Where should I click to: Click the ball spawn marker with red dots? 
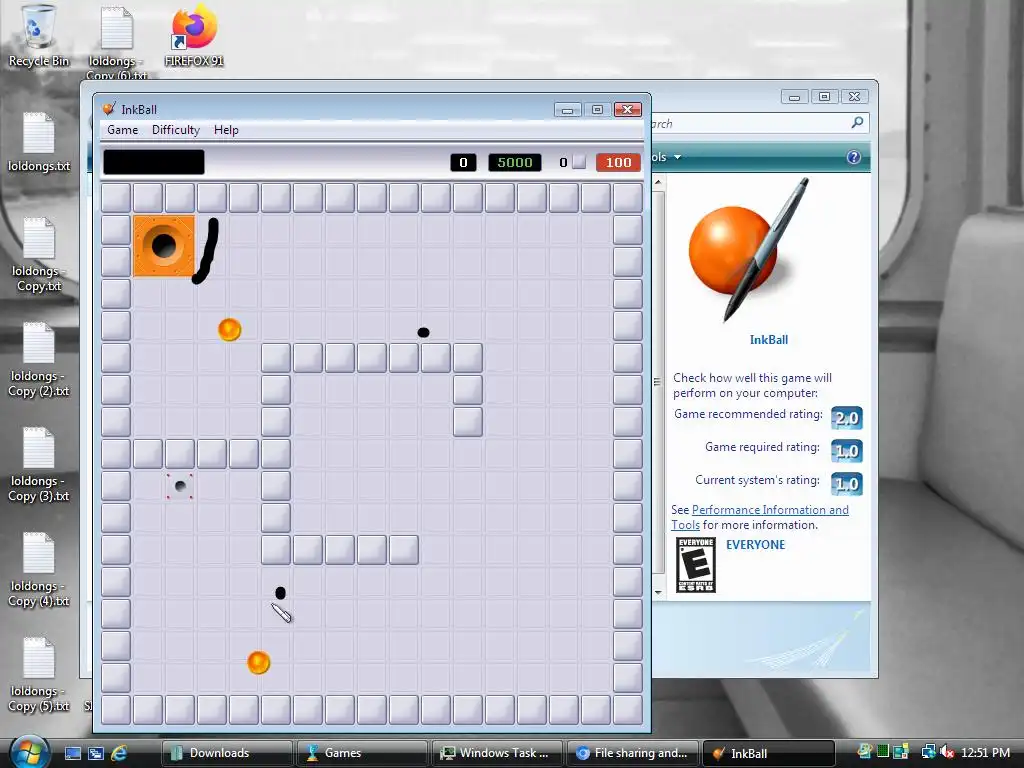tap(180, 486)
